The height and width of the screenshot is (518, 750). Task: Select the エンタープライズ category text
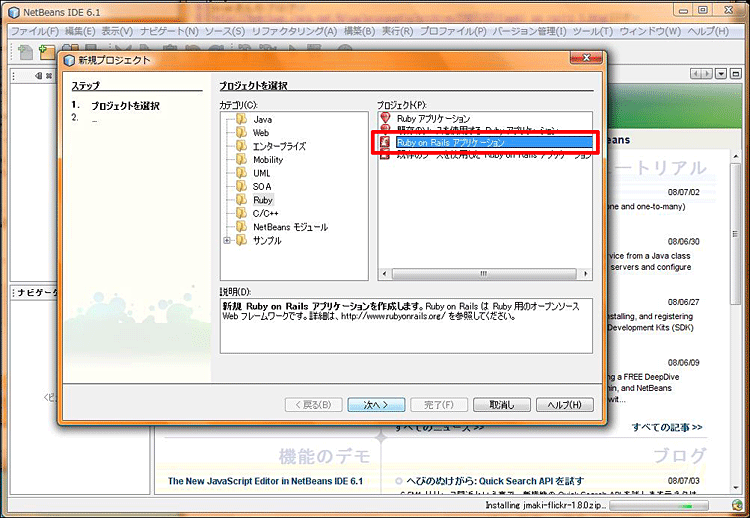[279, 146]
